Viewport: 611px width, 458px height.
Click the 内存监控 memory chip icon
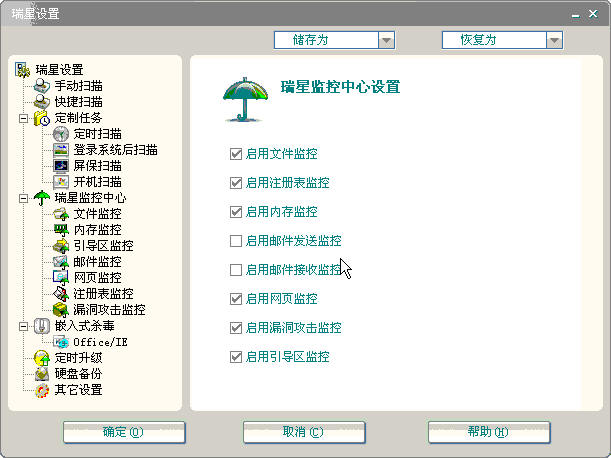pos(61,230)
